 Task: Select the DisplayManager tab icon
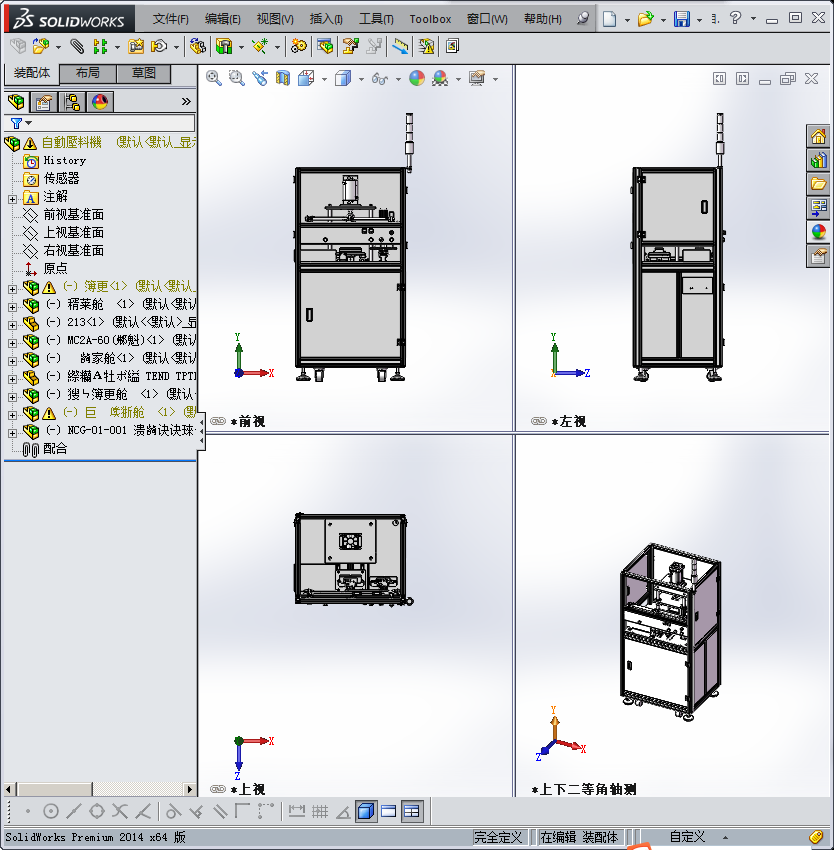[x=100, y=101]
